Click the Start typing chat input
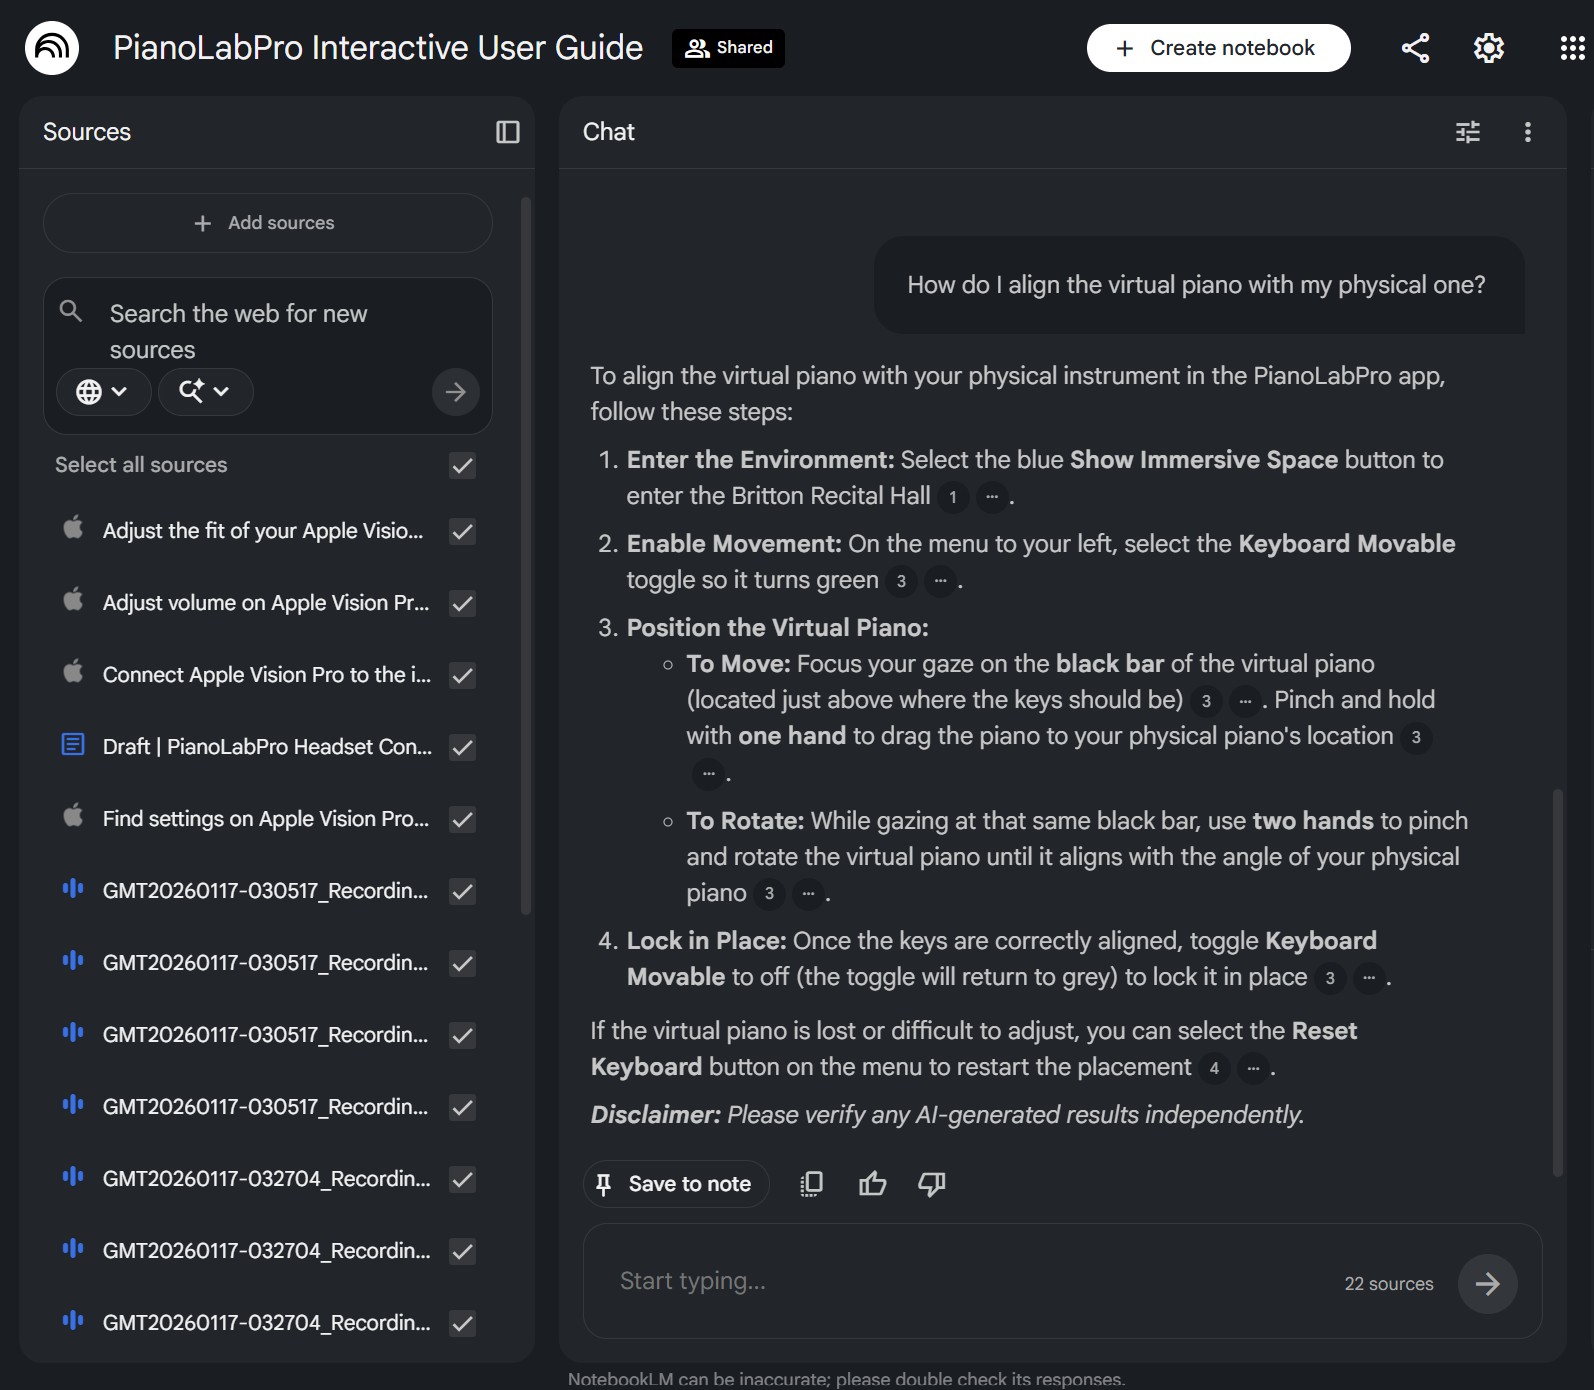 pos(970,1282)
